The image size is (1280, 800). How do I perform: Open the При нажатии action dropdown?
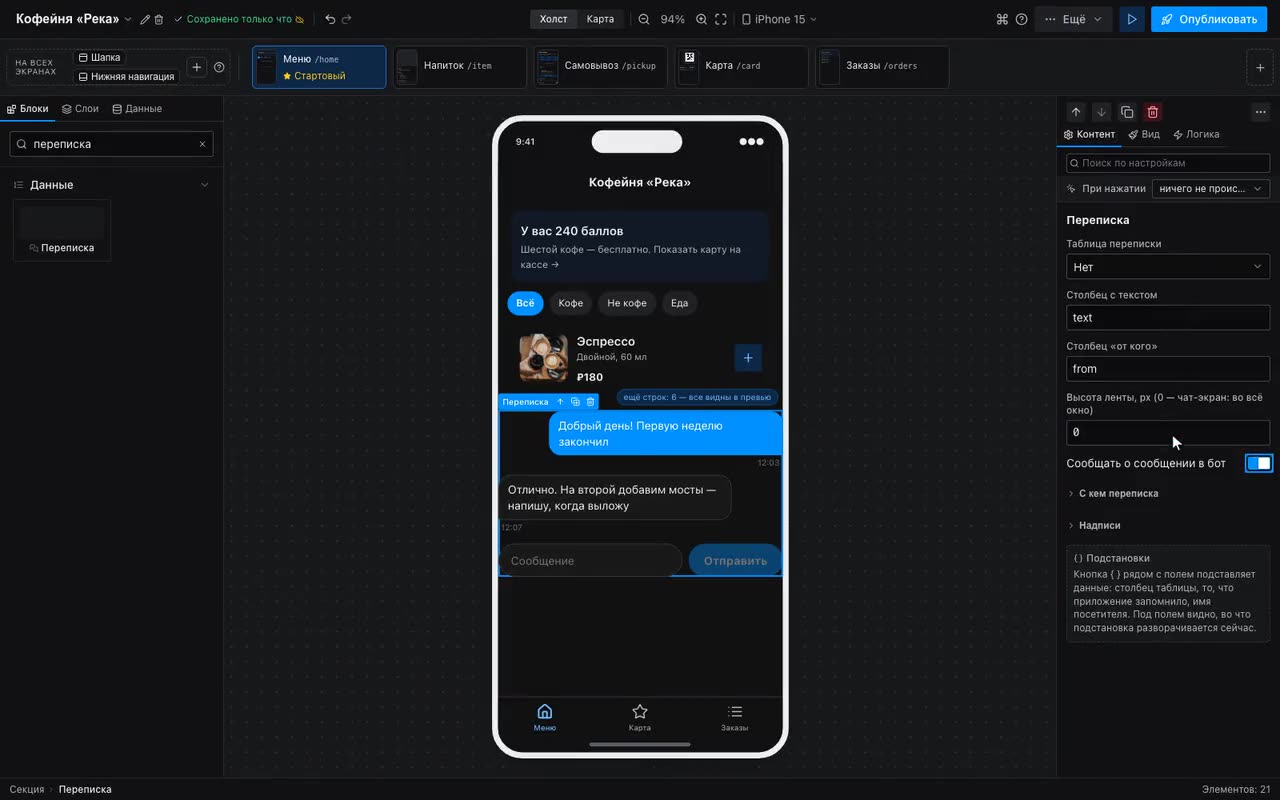(1211, 188)
